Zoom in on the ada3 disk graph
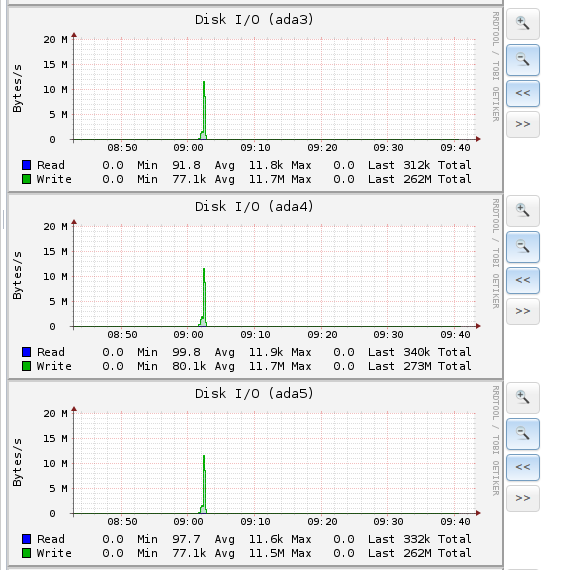 click(523, 24)
